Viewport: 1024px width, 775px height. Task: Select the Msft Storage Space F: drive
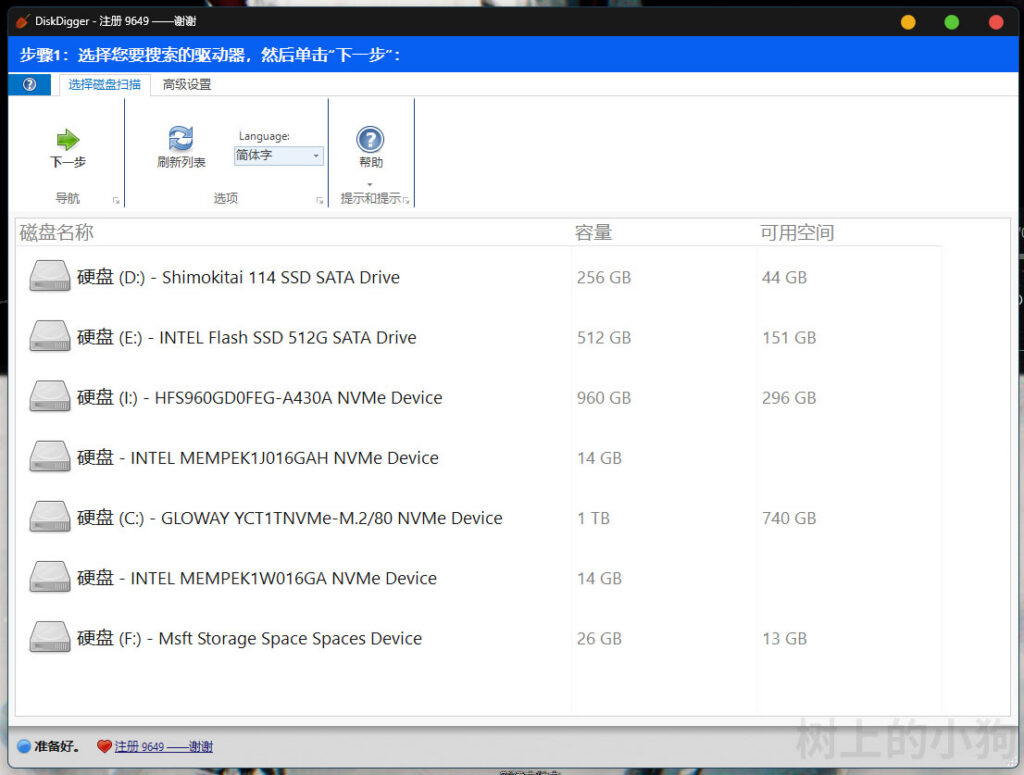point(289,639)
